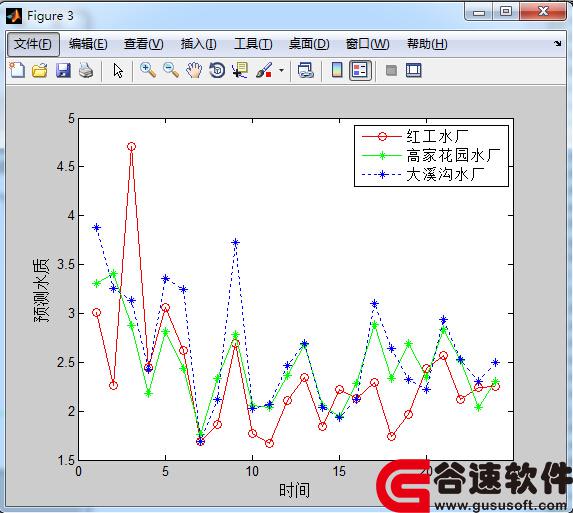Image resolution: width=573 pixels, height=513 pixels.
Task: Open a file using the folder icon
Action: coord(40,70)
